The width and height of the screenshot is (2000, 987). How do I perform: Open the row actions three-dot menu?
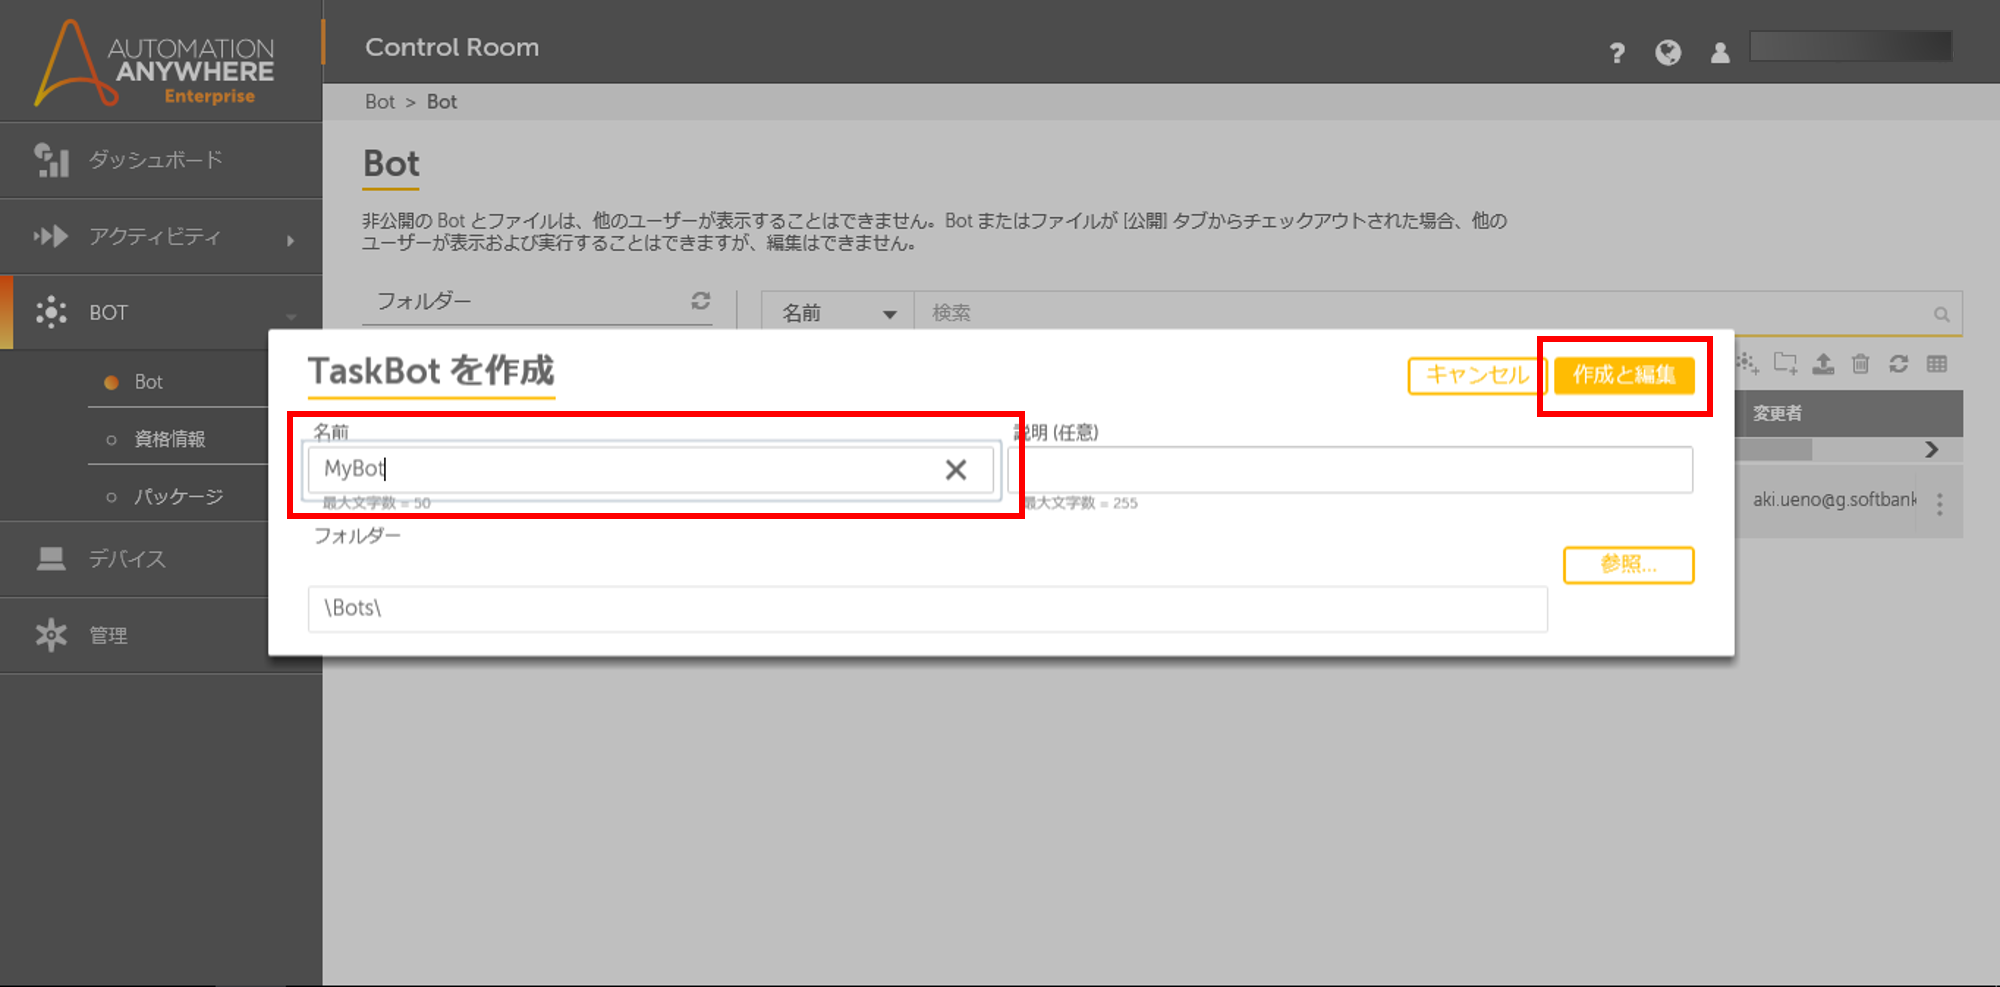click(x=1940, y=504)
